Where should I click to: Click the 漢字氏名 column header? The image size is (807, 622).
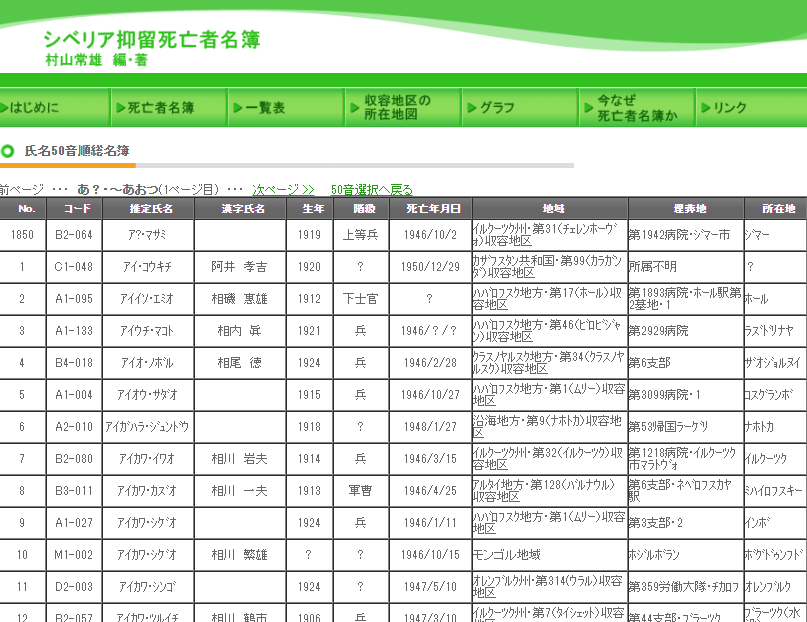[x=240, y=208]
